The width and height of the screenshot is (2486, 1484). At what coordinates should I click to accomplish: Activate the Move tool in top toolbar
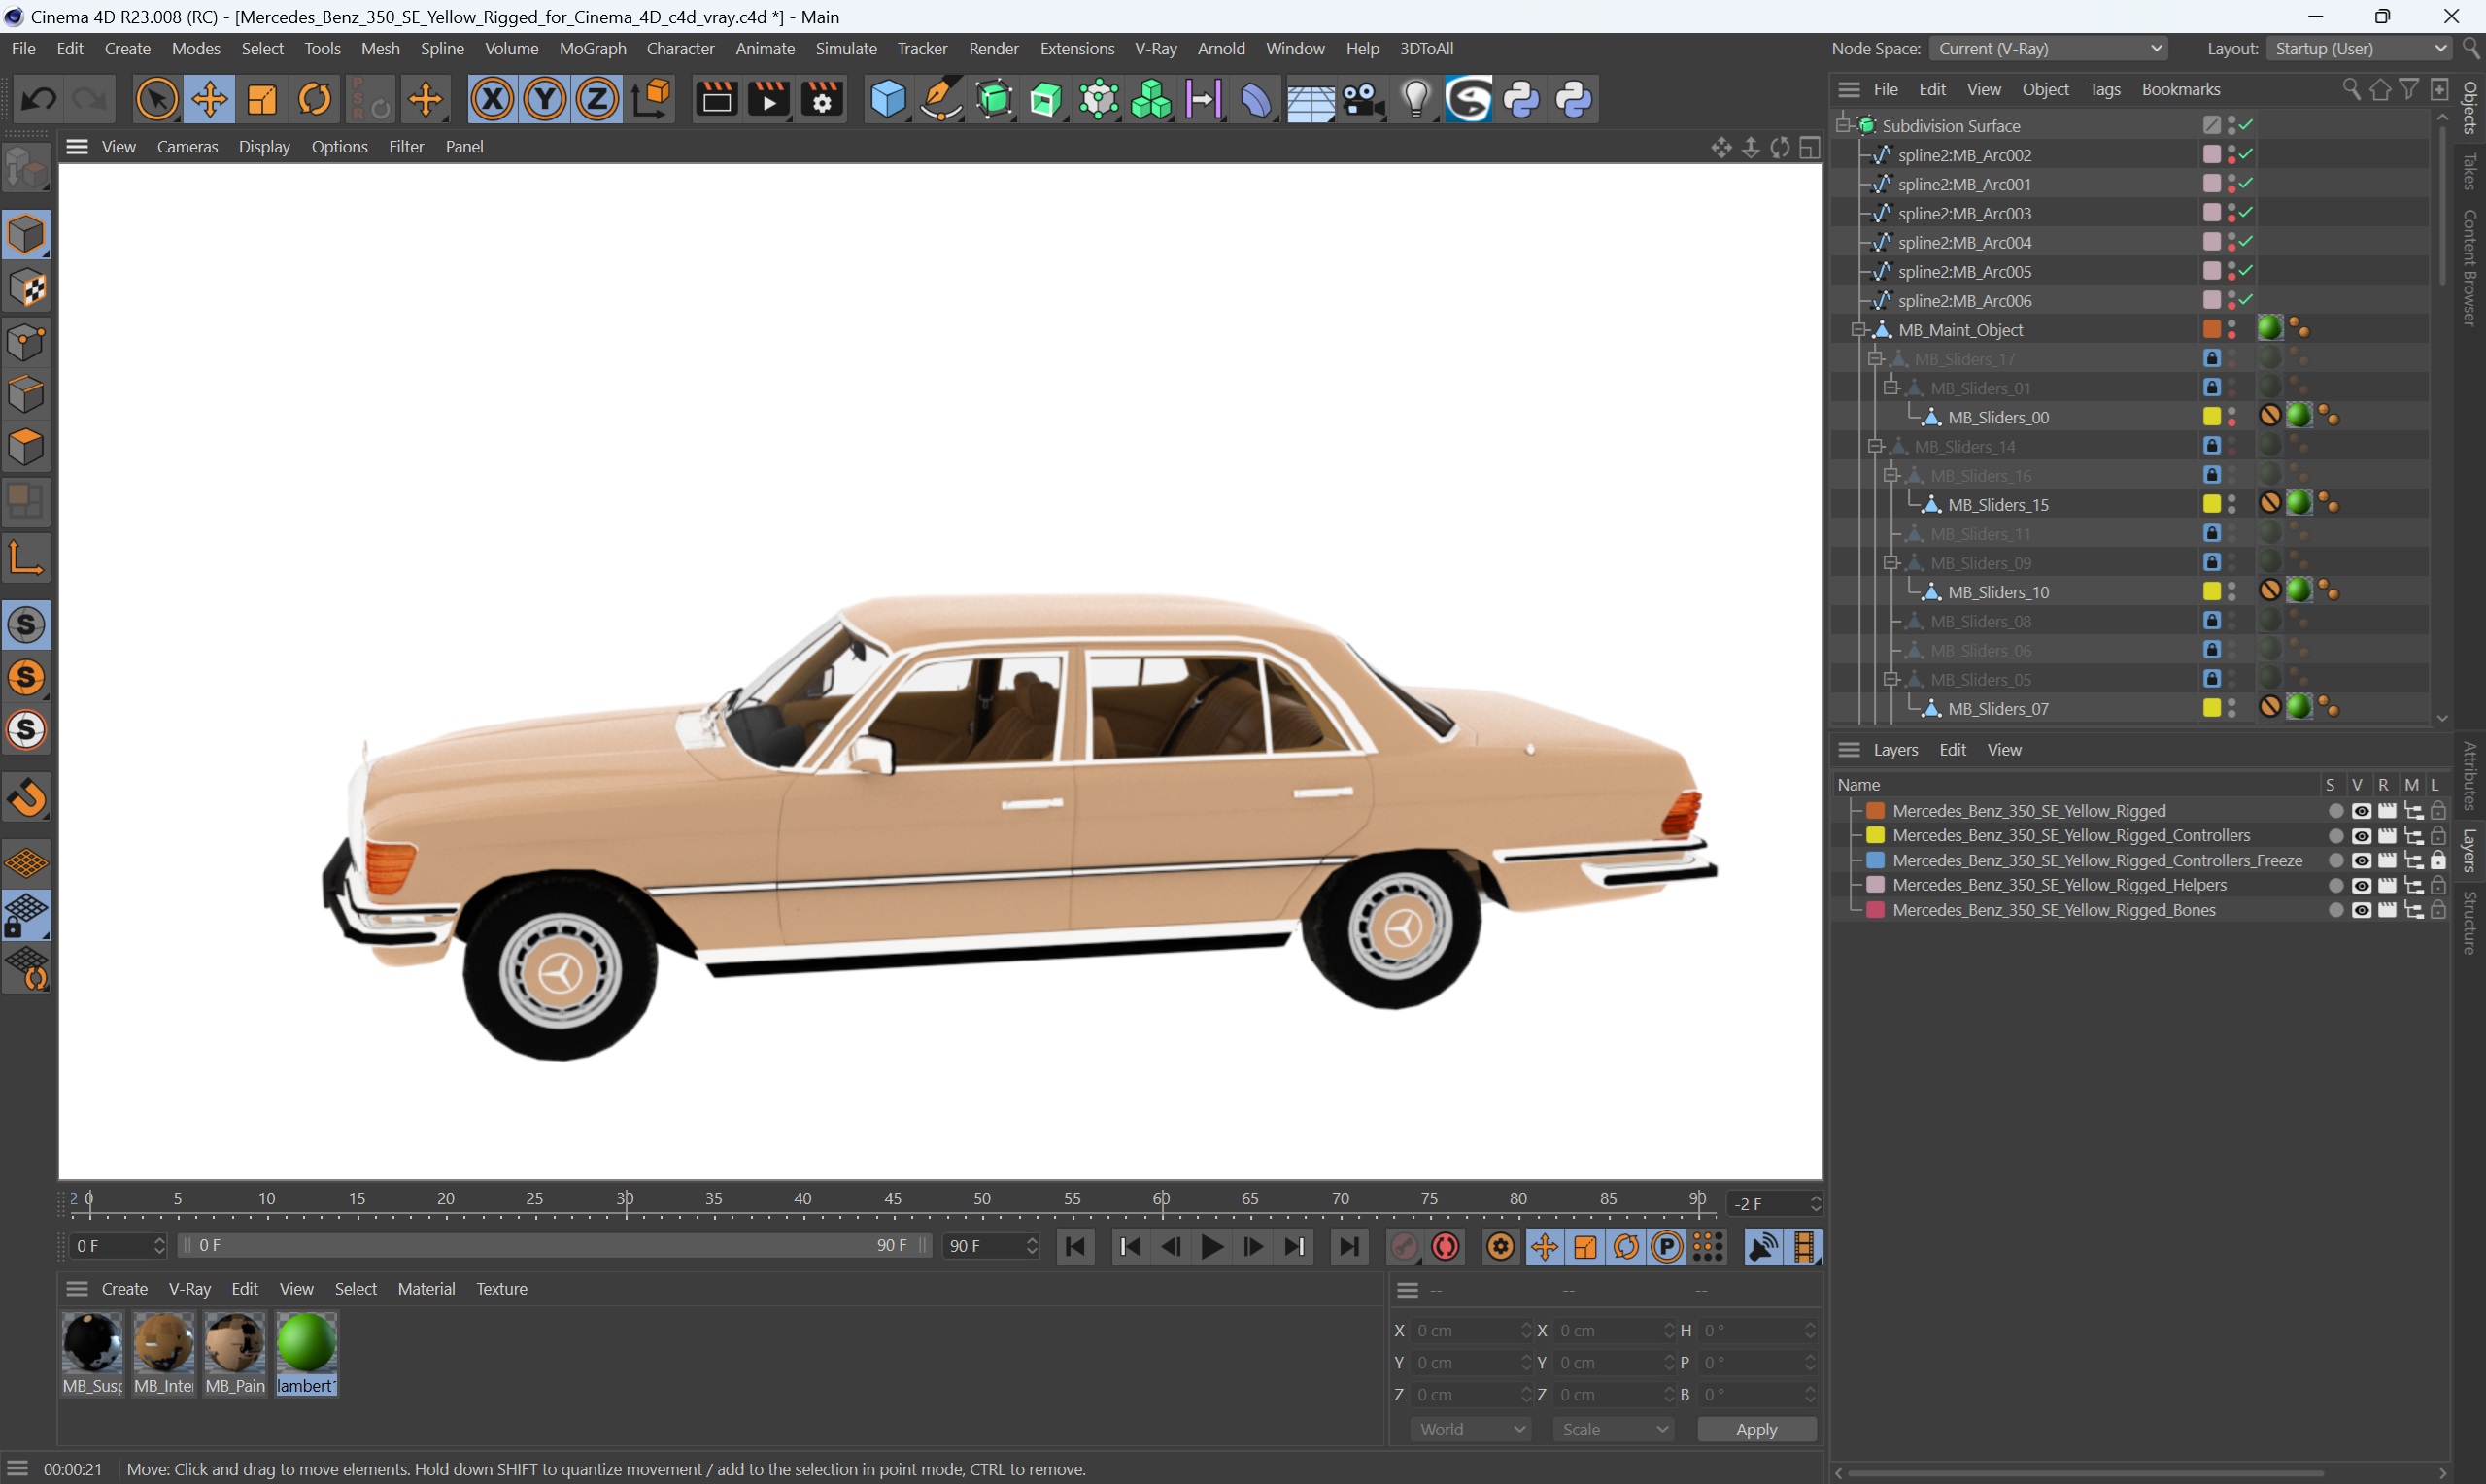click(x=210, y=99)
